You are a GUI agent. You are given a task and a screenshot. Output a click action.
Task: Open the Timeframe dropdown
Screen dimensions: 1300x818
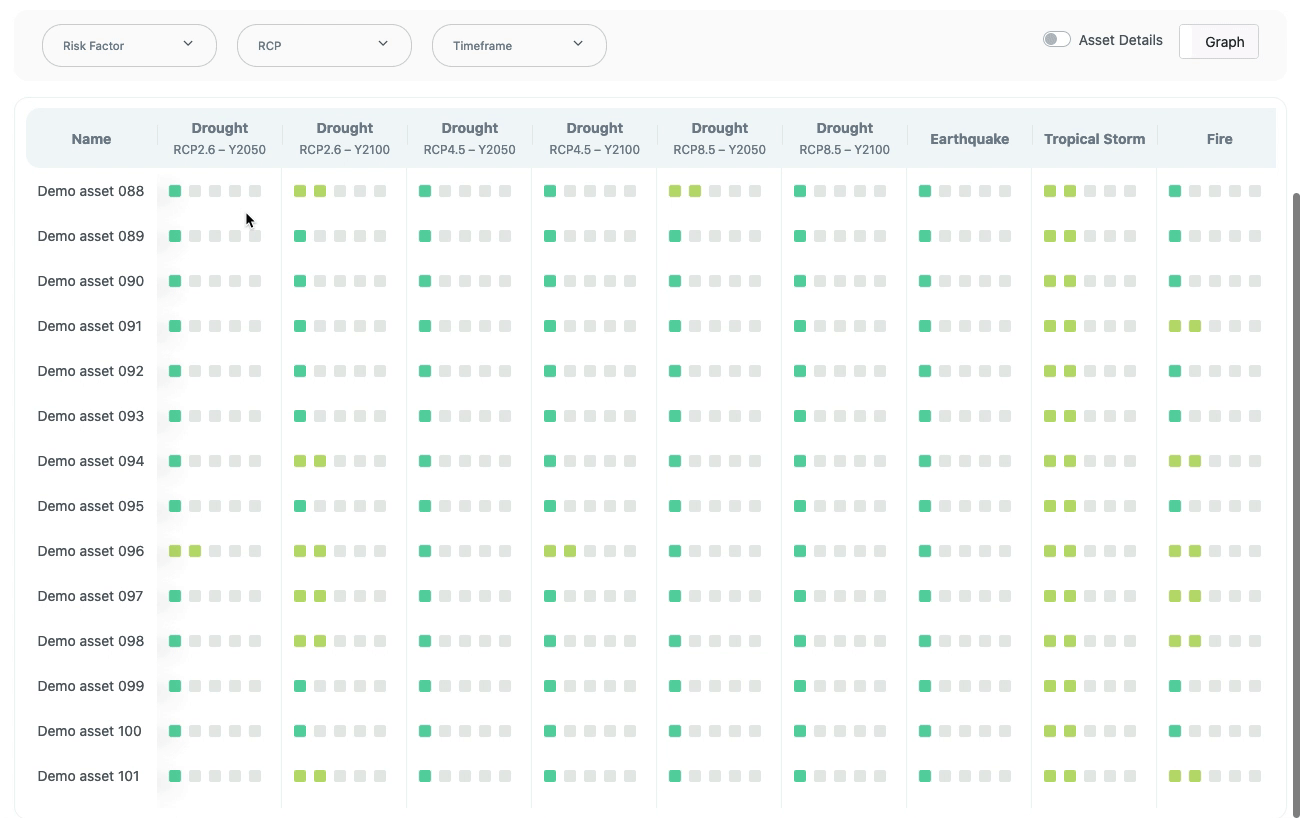[x=519, y=46]
